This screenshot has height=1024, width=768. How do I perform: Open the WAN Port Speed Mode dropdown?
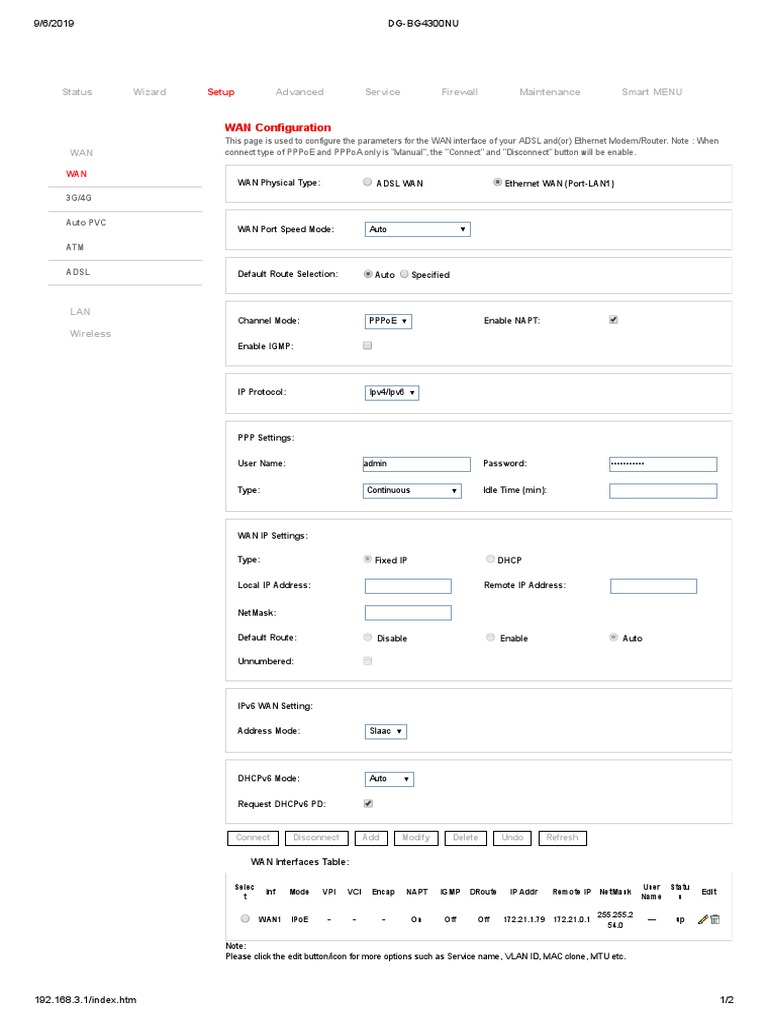[417, 229]
